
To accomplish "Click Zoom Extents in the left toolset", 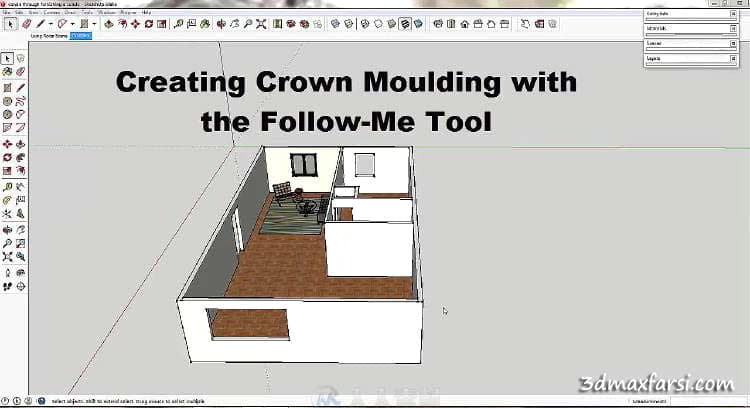I will 7,257.
